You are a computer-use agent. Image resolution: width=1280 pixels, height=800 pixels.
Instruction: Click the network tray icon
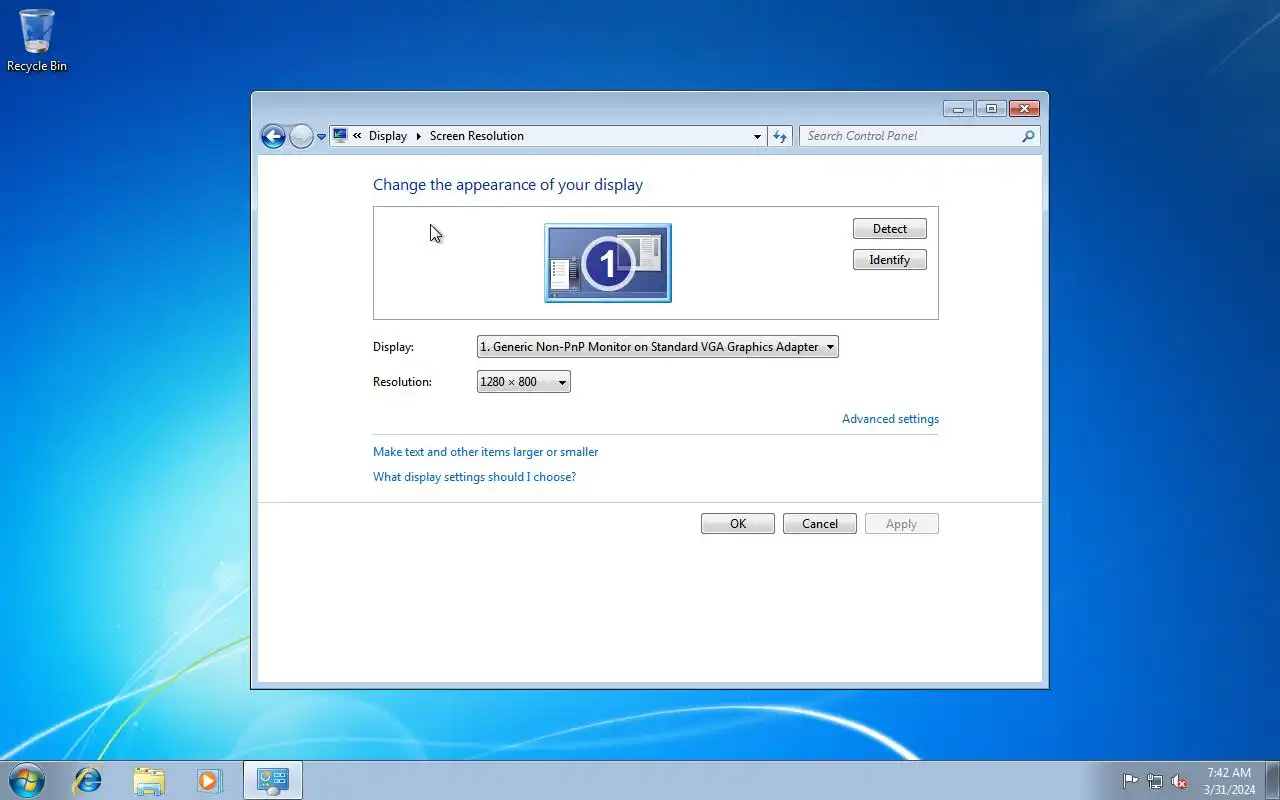[x=1155, y=781]
